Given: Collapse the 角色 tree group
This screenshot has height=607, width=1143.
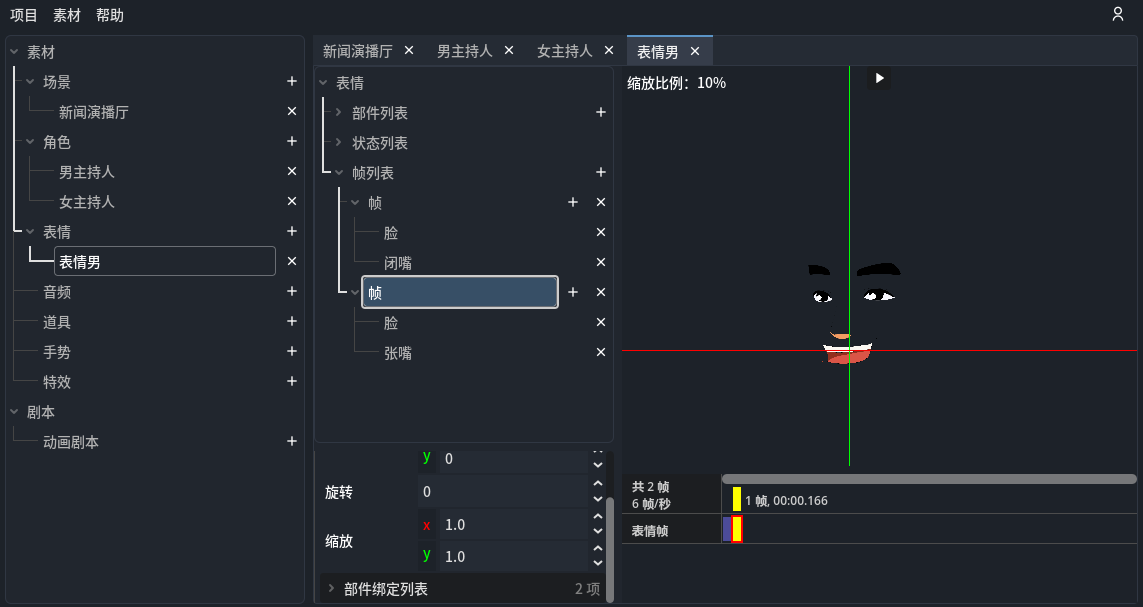Looking at the screenshot, I should click(30, 142).
